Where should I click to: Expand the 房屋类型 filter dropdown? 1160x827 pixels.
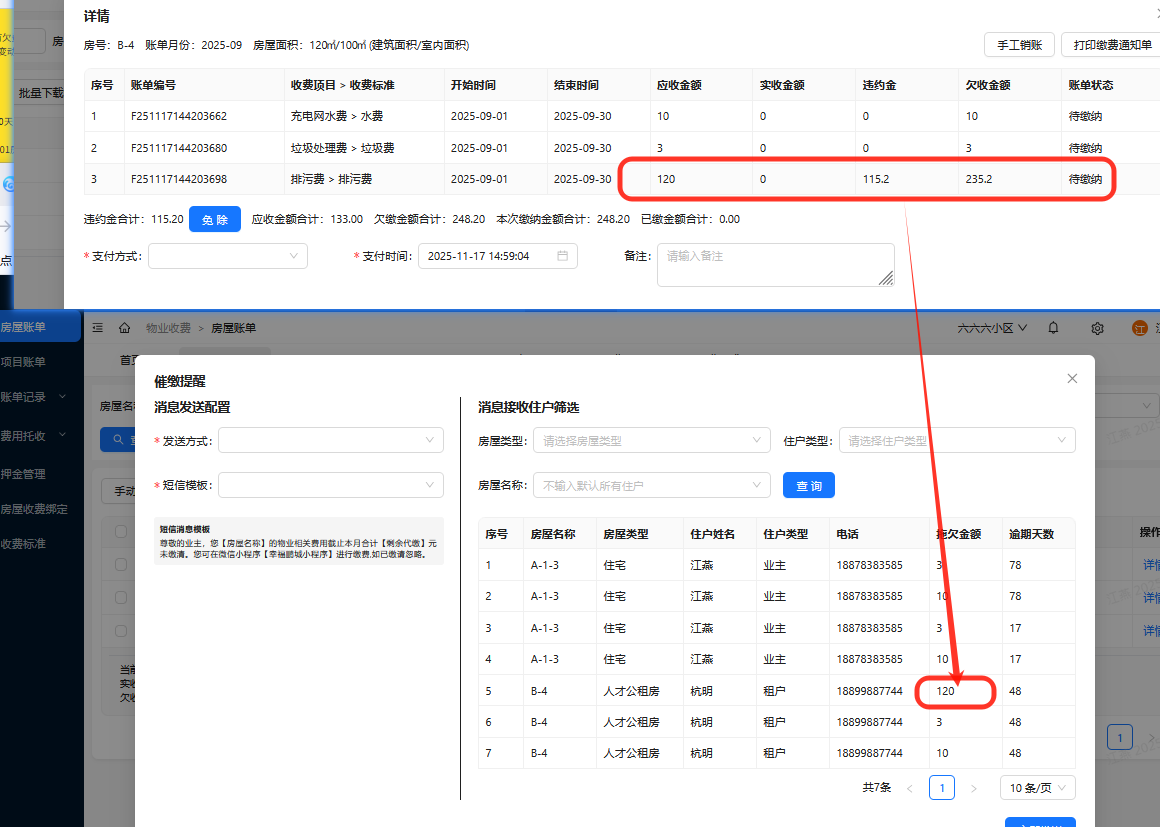coord(652,440)
